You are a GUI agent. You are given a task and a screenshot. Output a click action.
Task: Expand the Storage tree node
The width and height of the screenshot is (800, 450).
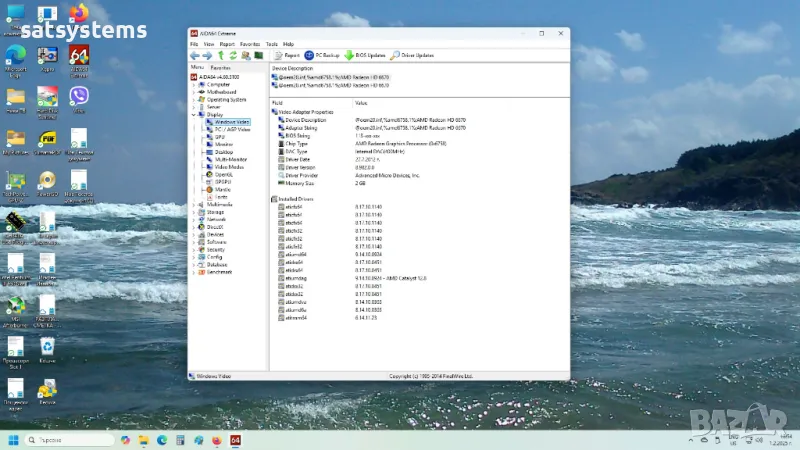(194, 212)
